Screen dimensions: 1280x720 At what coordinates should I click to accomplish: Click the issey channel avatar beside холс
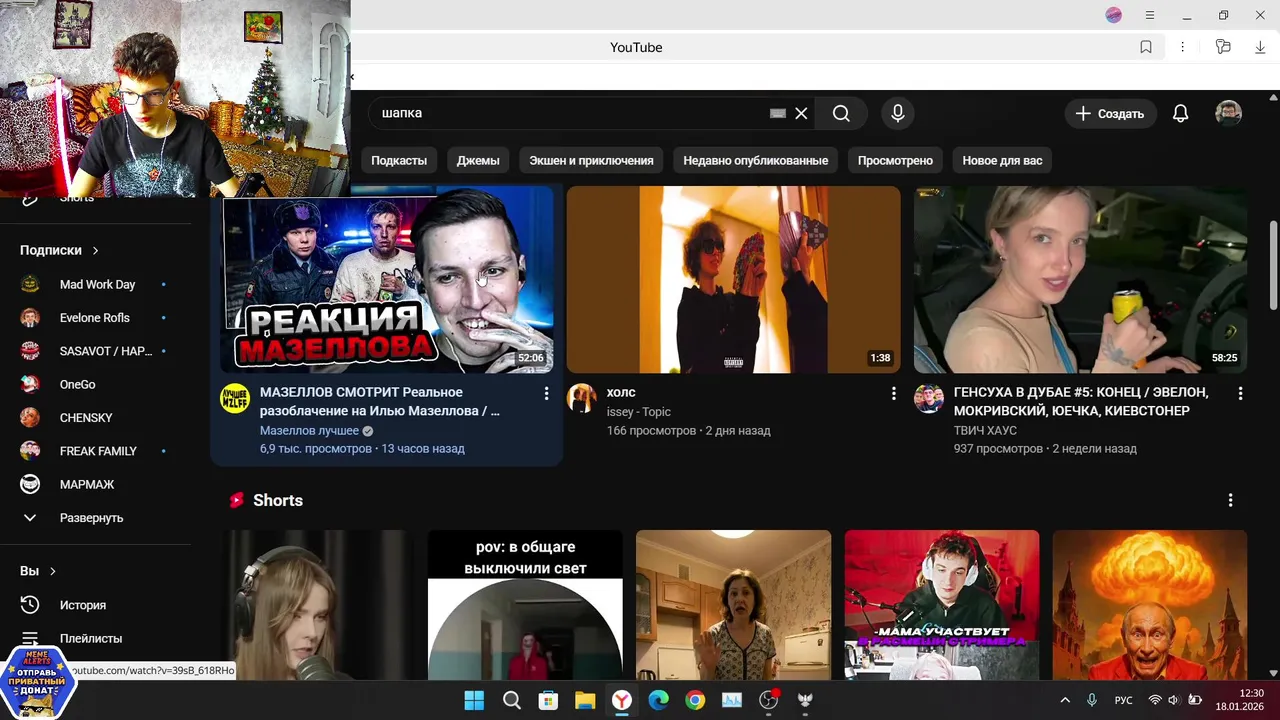click(582, 397)
